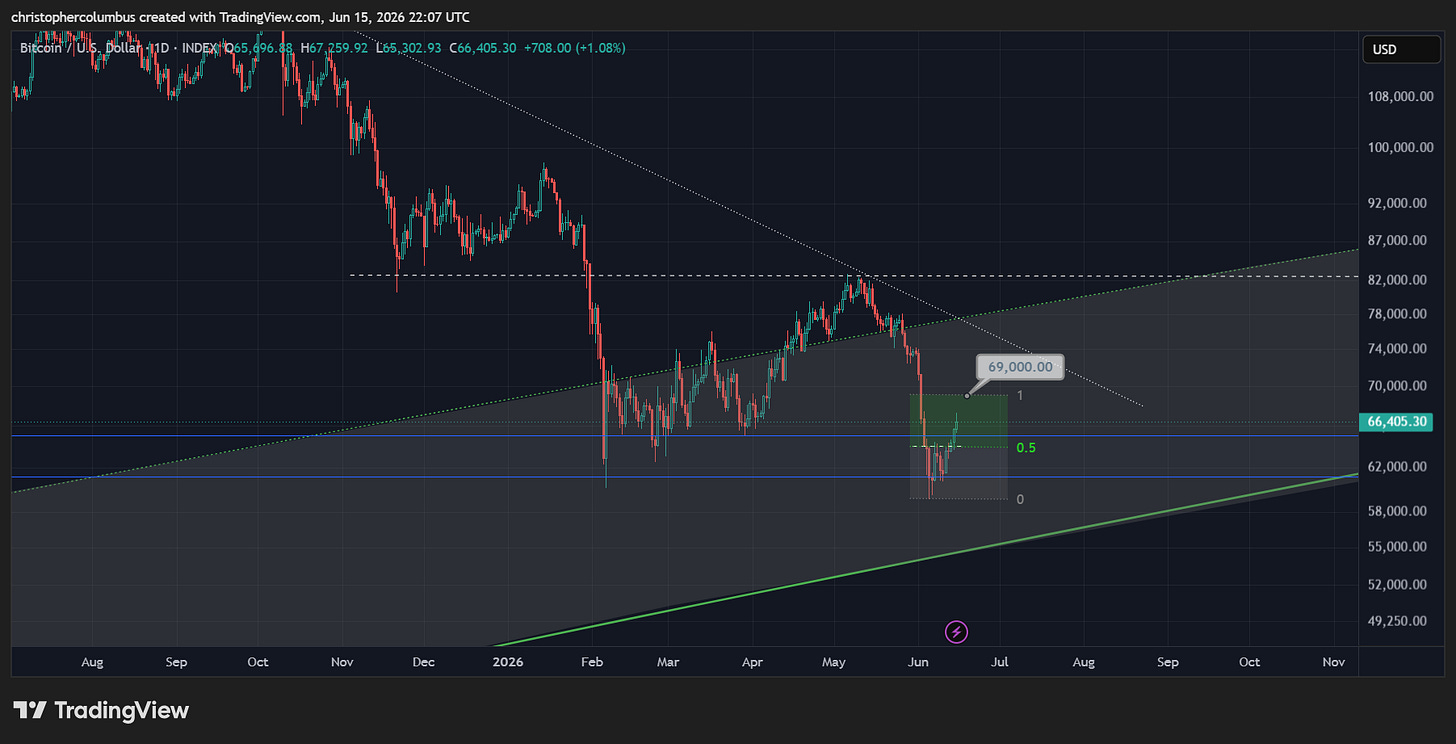Click the current price tag 66,405.30

1398,422
